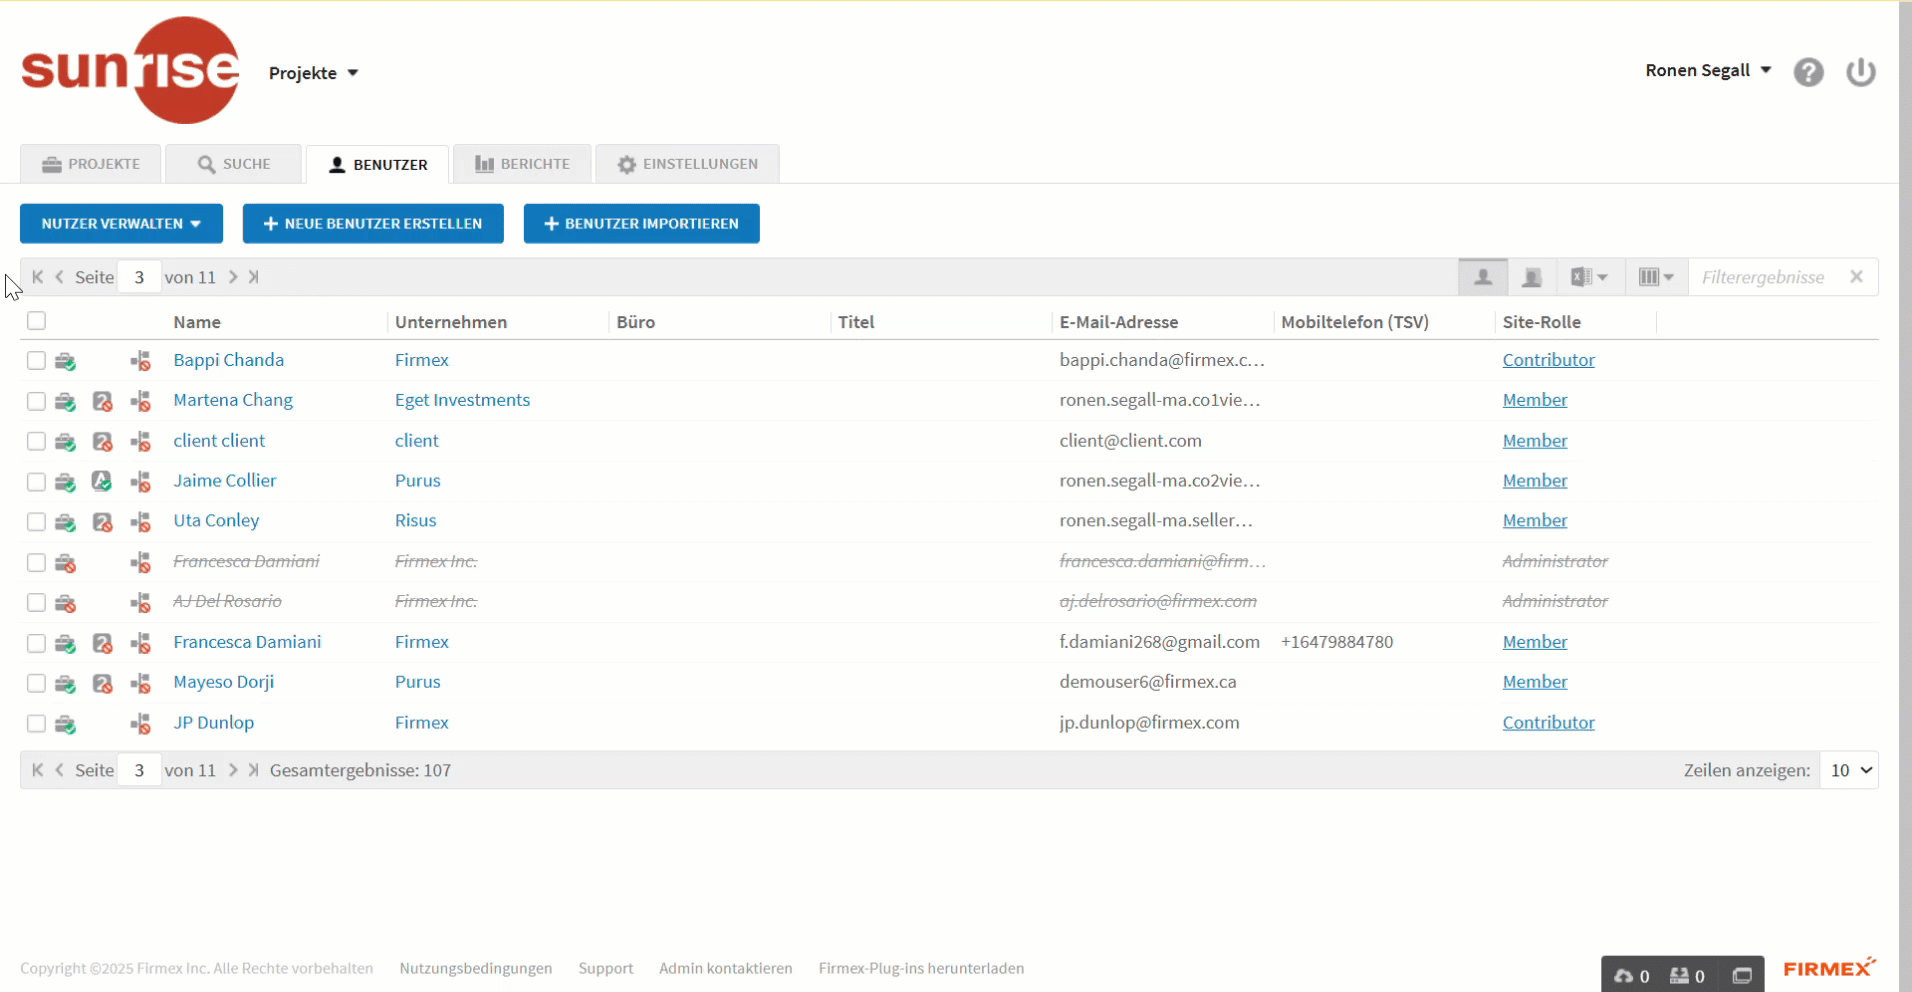Click Q&A blocked icon for Uta Conley
The width and height of the screenshot is (1912, 992).
pos(102,522)
